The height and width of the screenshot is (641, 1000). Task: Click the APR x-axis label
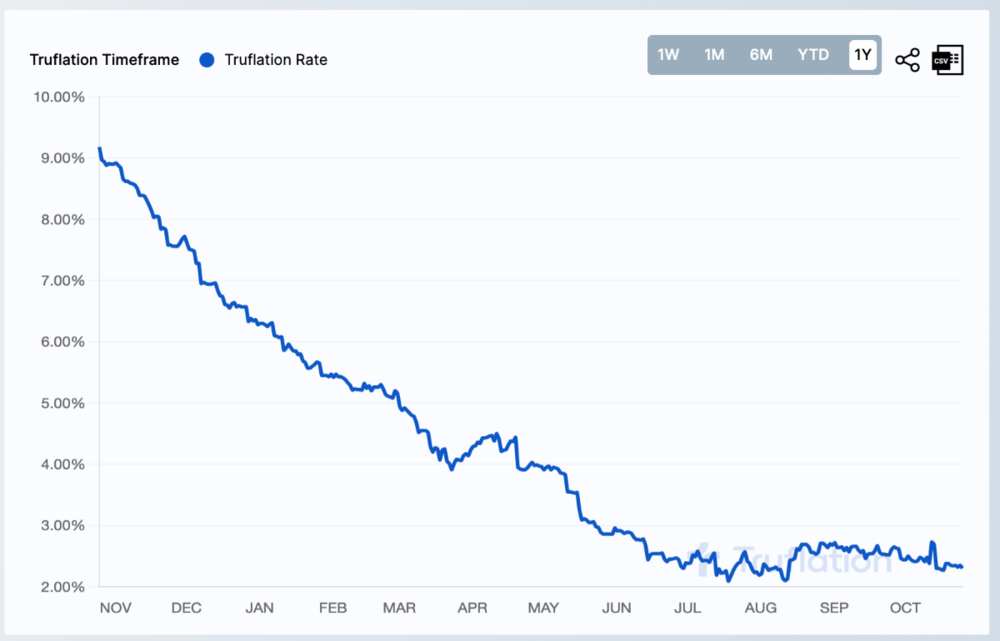pyautogui.click(x=473, y=608)
